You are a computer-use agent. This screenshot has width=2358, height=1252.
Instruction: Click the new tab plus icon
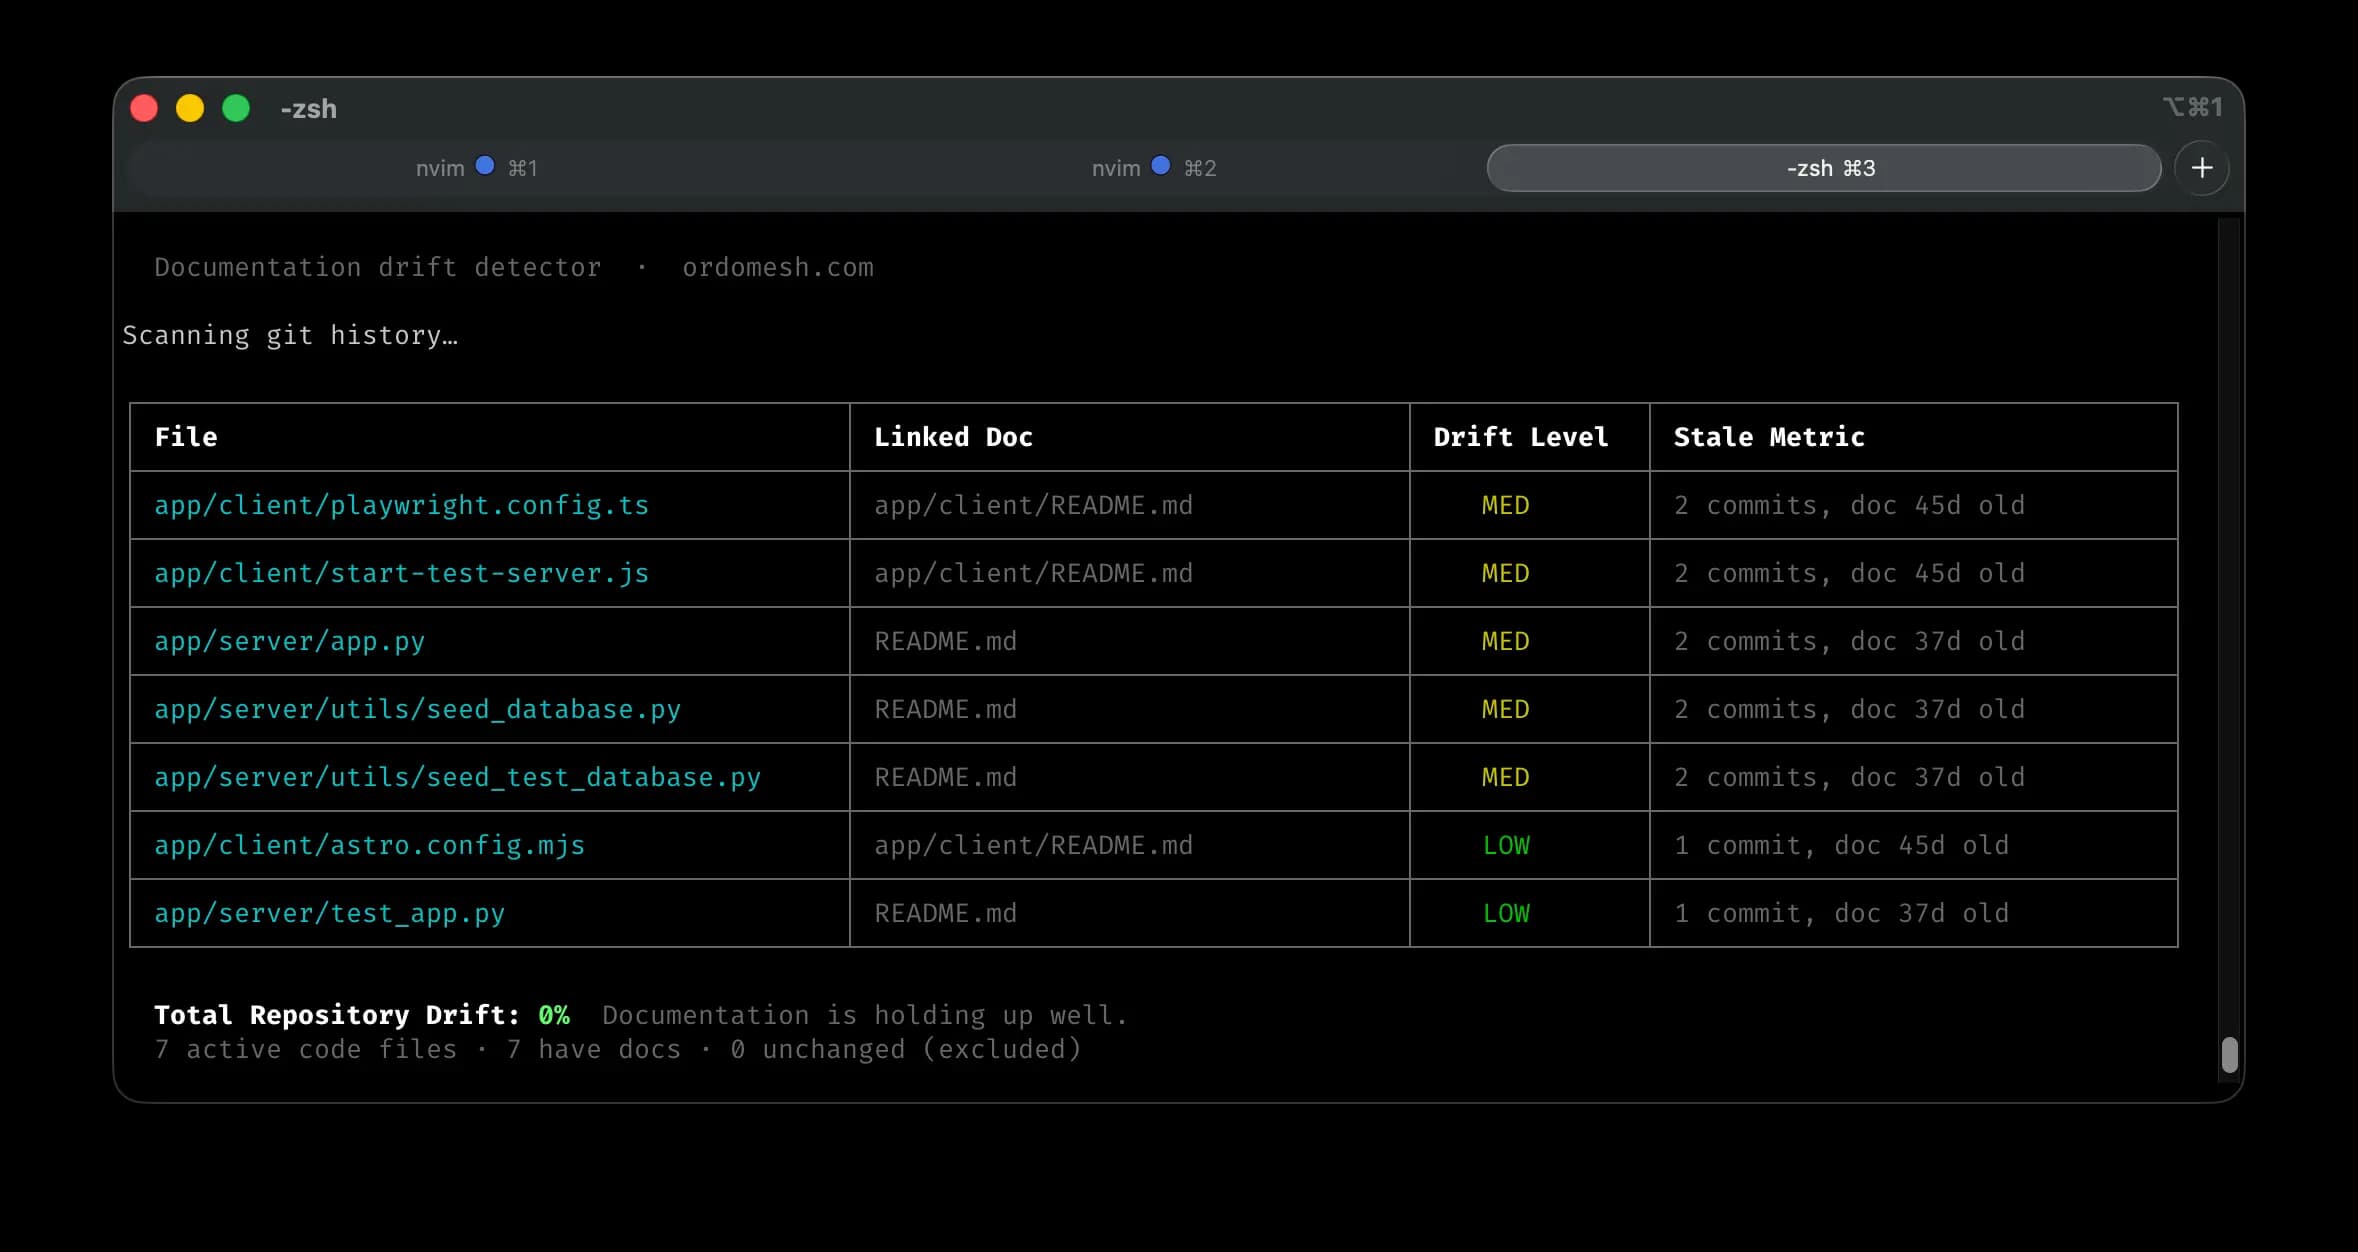[2203, 167]
